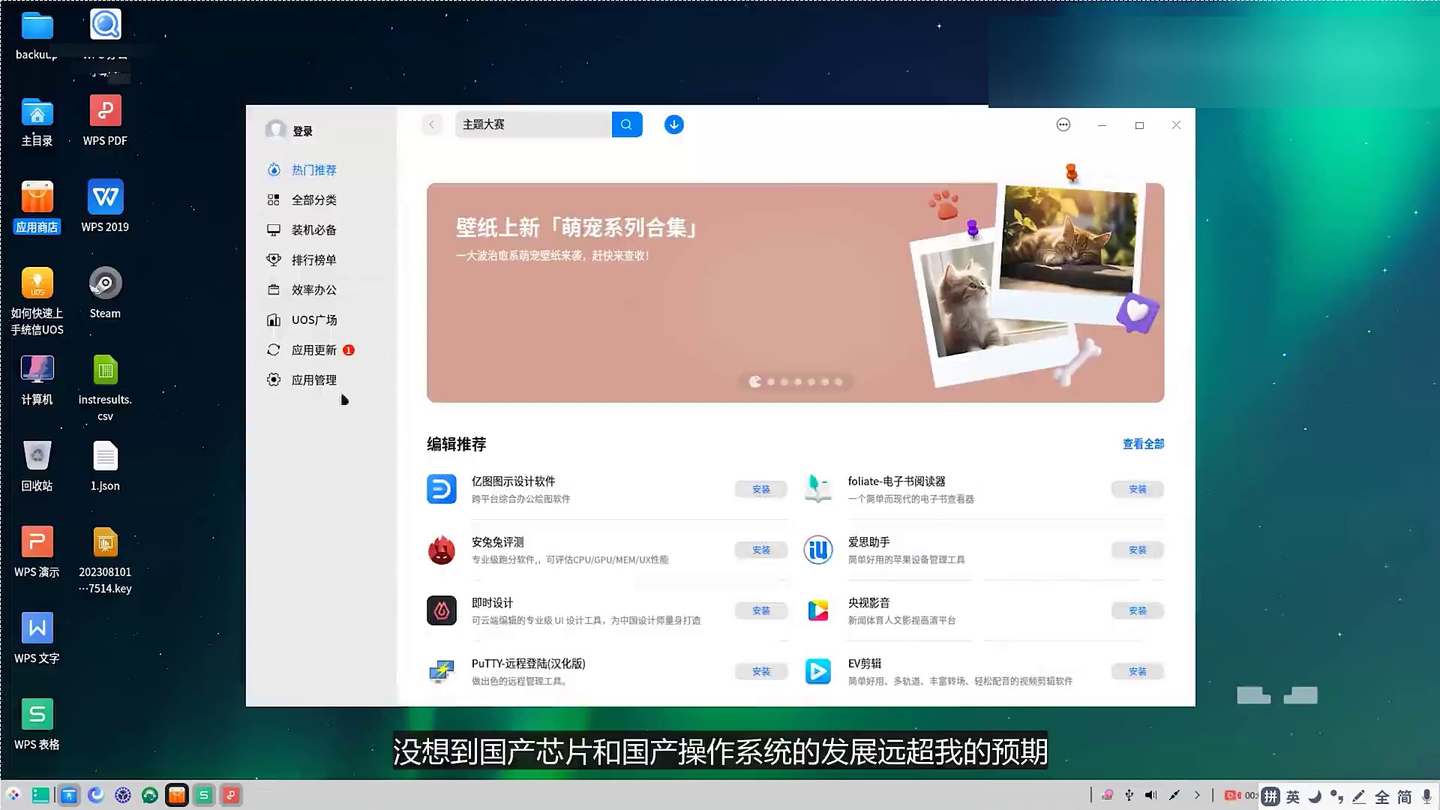Expand the hidden tray icons arrow
Image resolution: width=1440 pixels, height=810 pixels.
coord(1197,795)
